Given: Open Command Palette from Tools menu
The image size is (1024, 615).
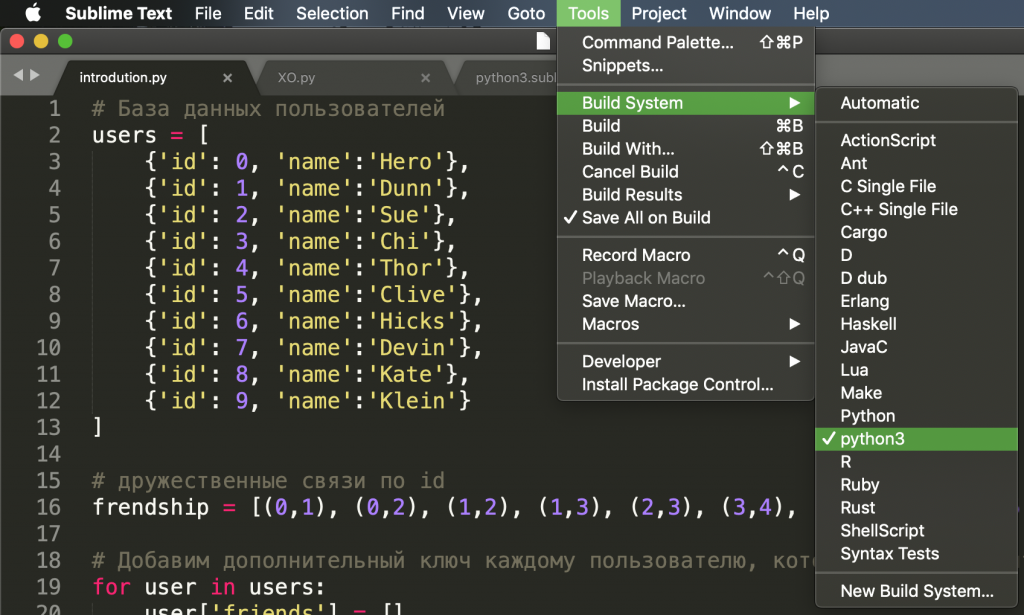Looking at the screenshot, I should click(657, 42).
